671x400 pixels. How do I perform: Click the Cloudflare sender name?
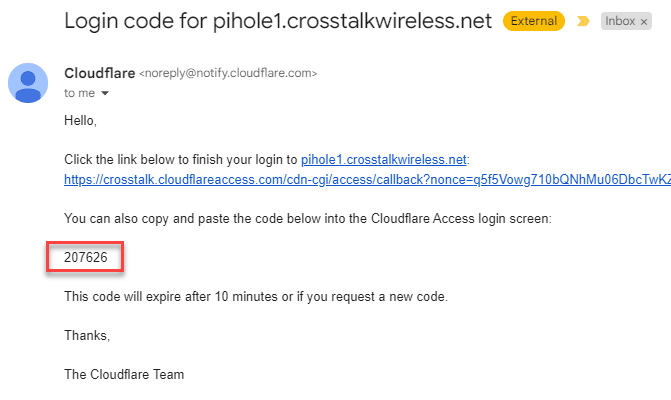click(x=100, y=73)
